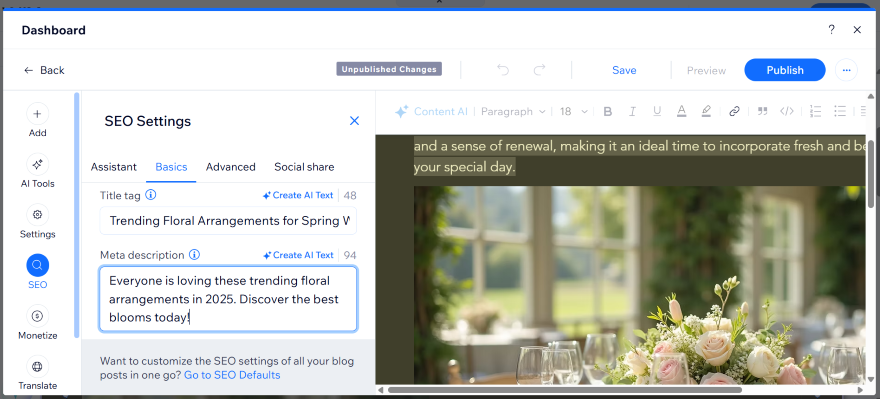The height and width of the screenshot is (399, 880).
Task: Click the highlighted paragraph text in editor
Action: 639,157
